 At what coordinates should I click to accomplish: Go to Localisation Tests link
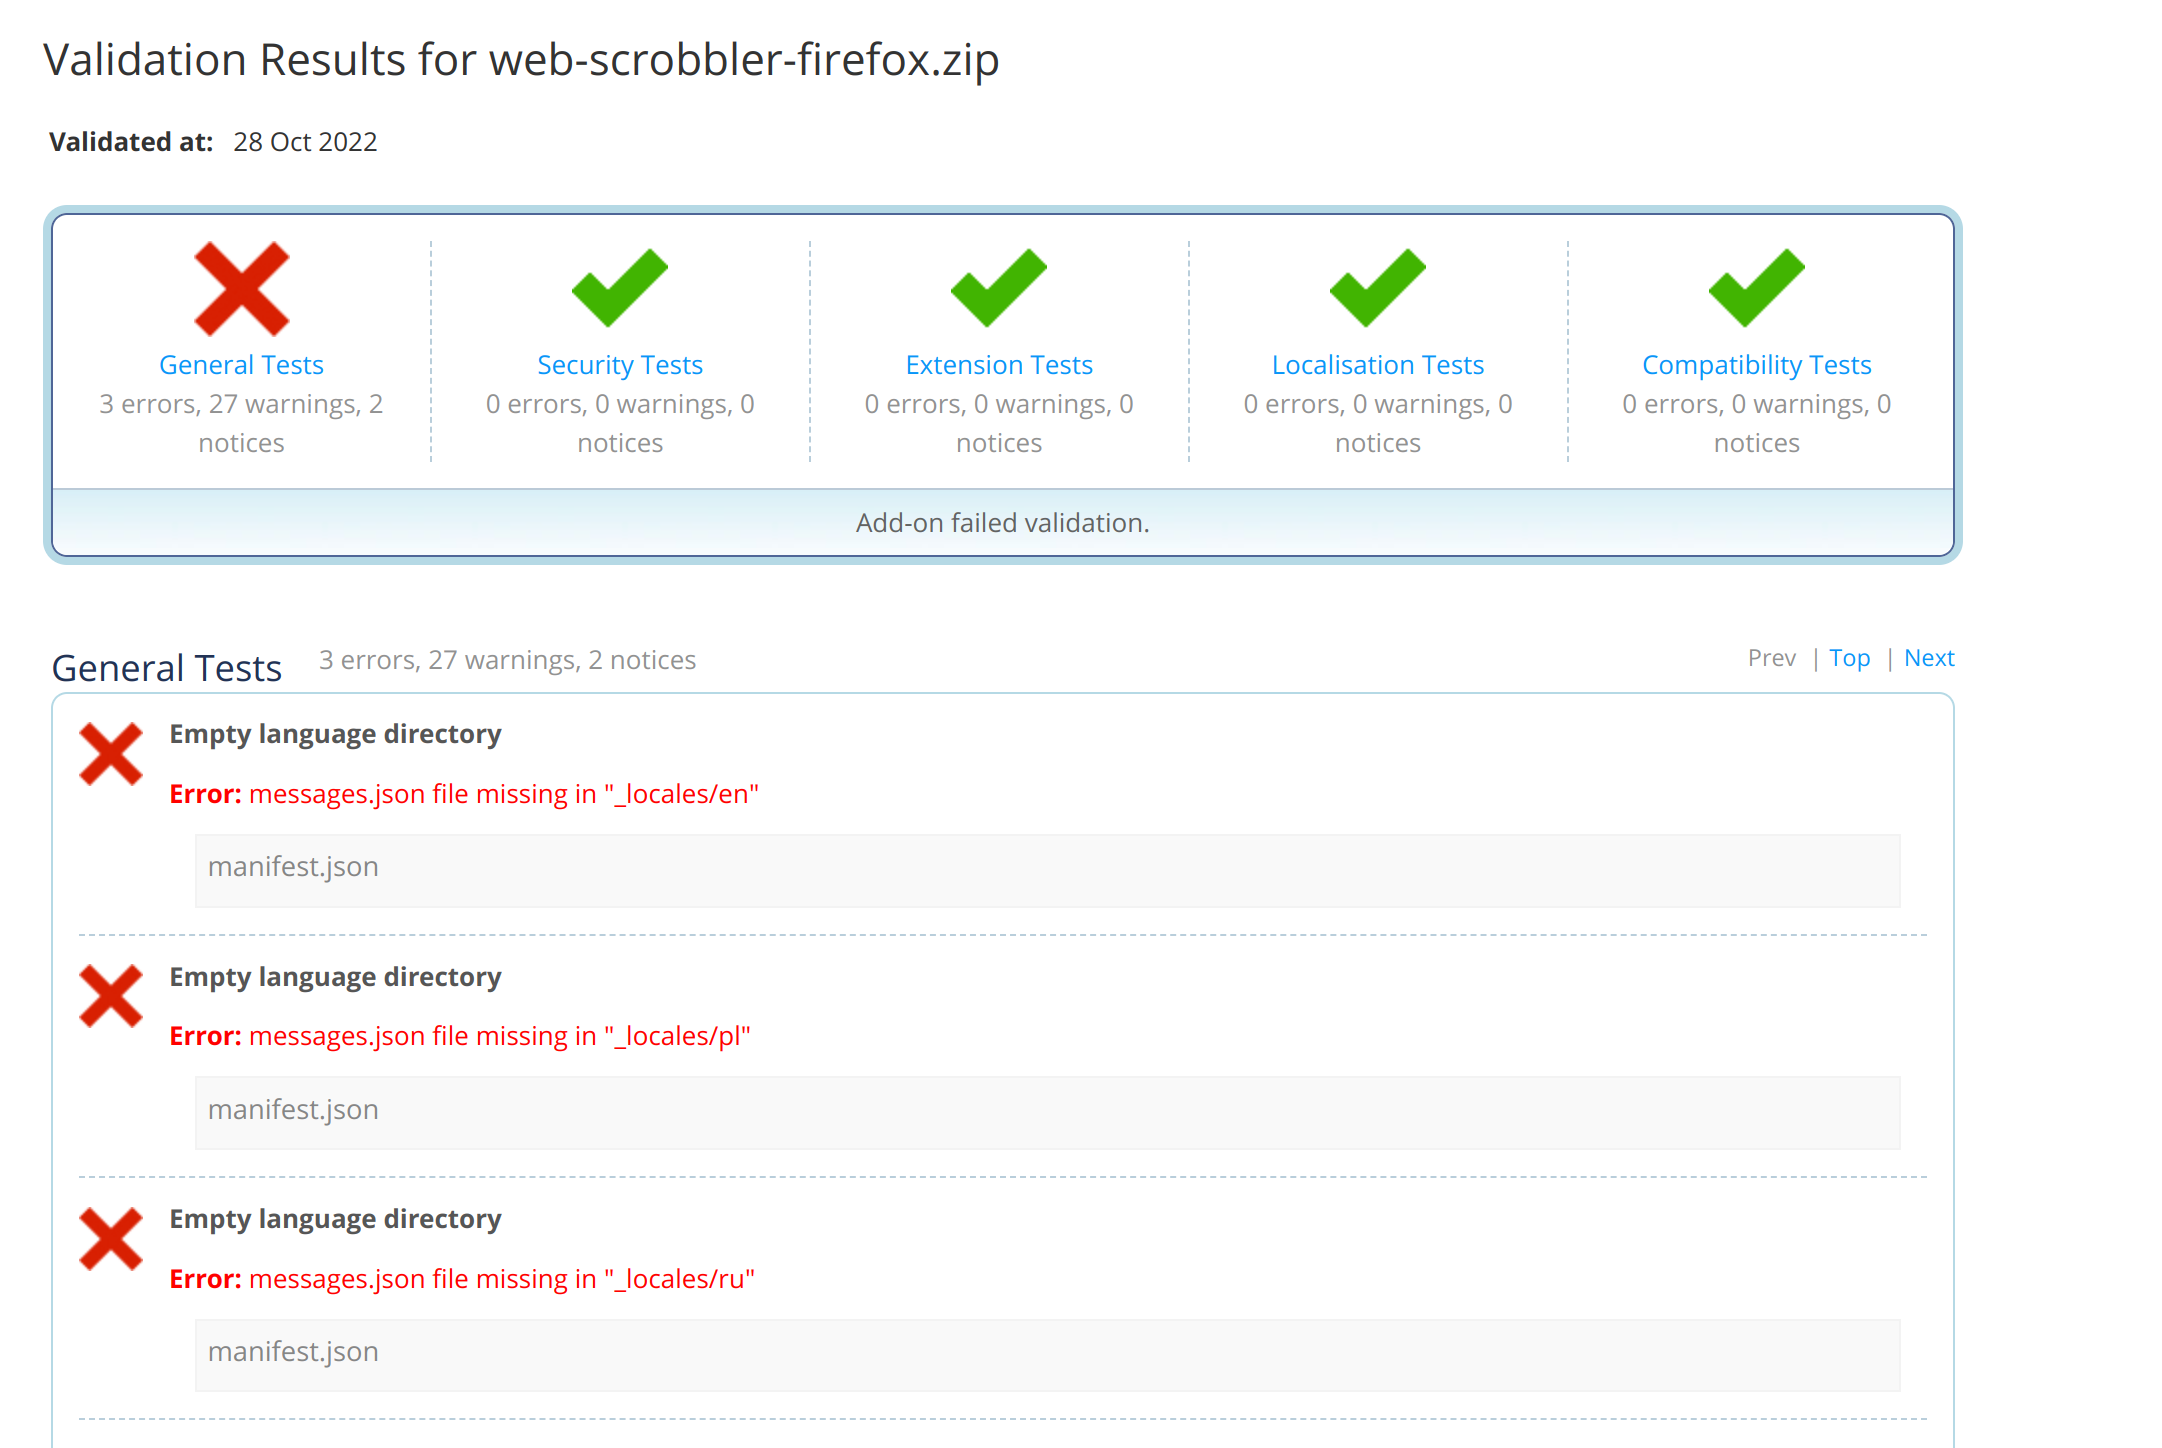tap(1377, 365)
